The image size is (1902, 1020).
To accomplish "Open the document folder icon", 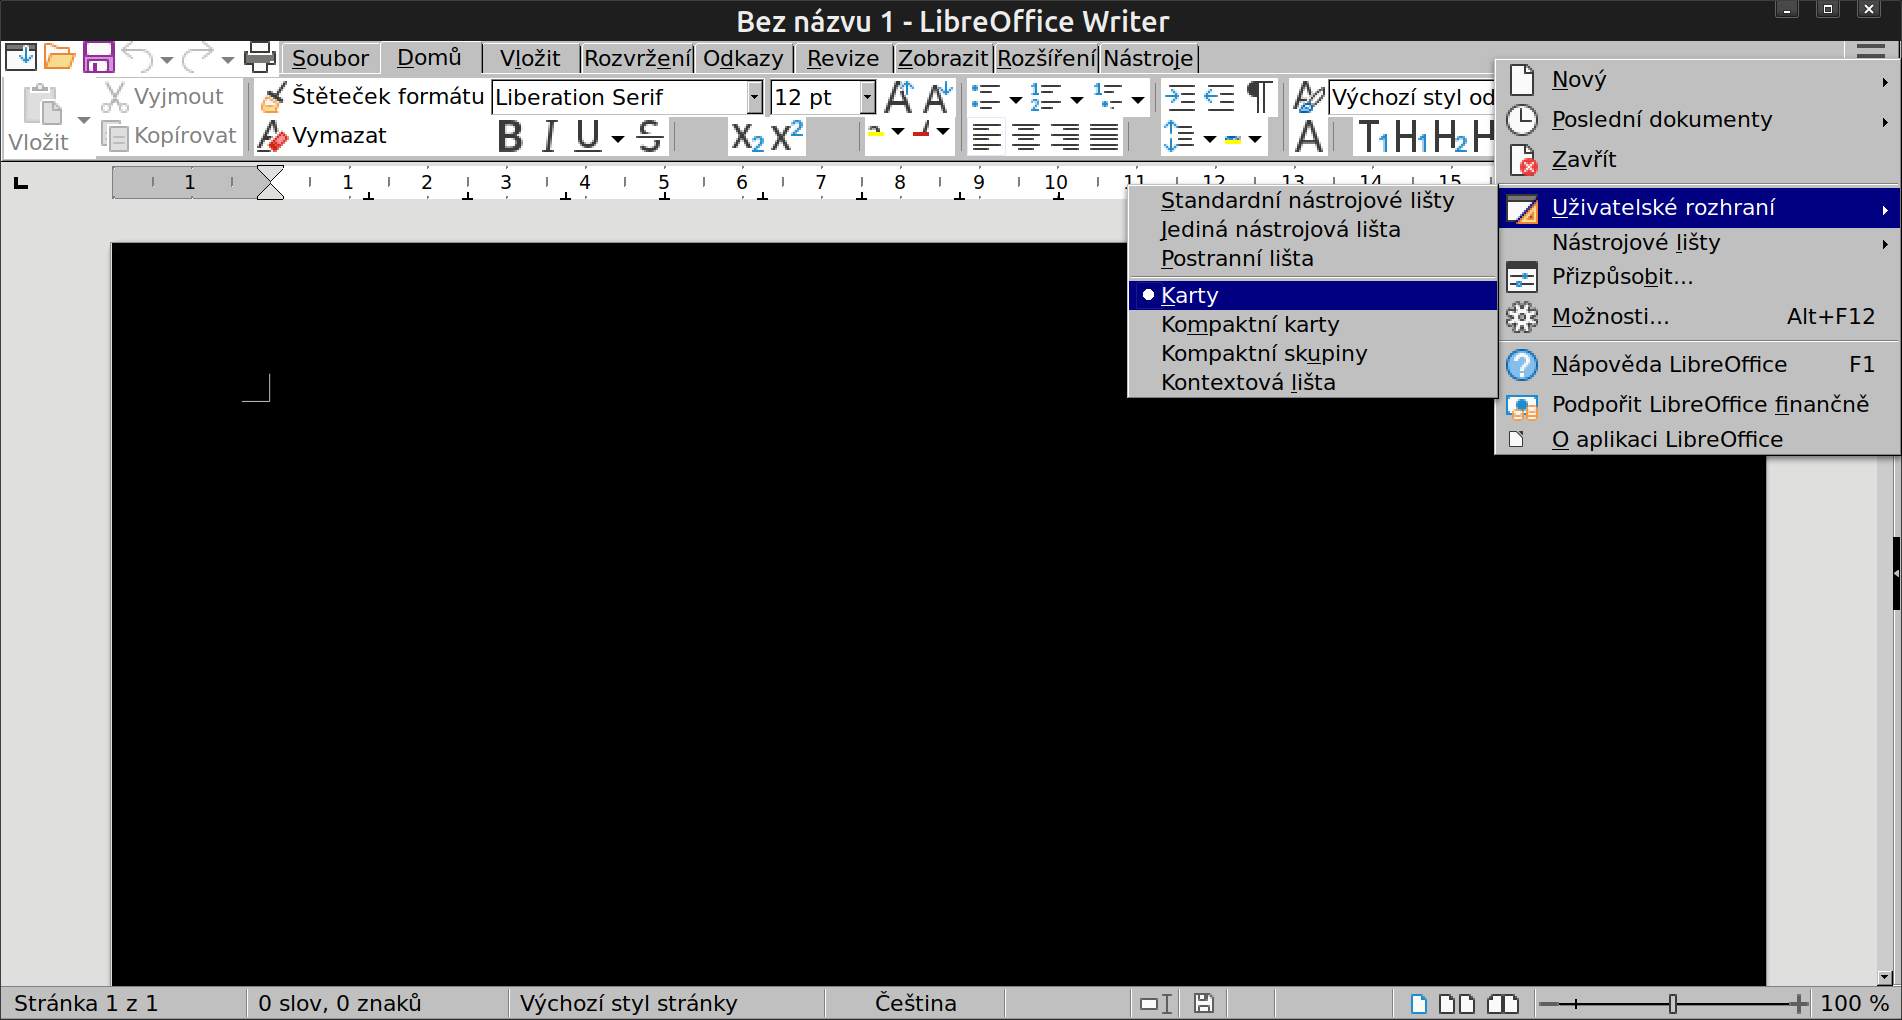I will (x=60, y=57).
